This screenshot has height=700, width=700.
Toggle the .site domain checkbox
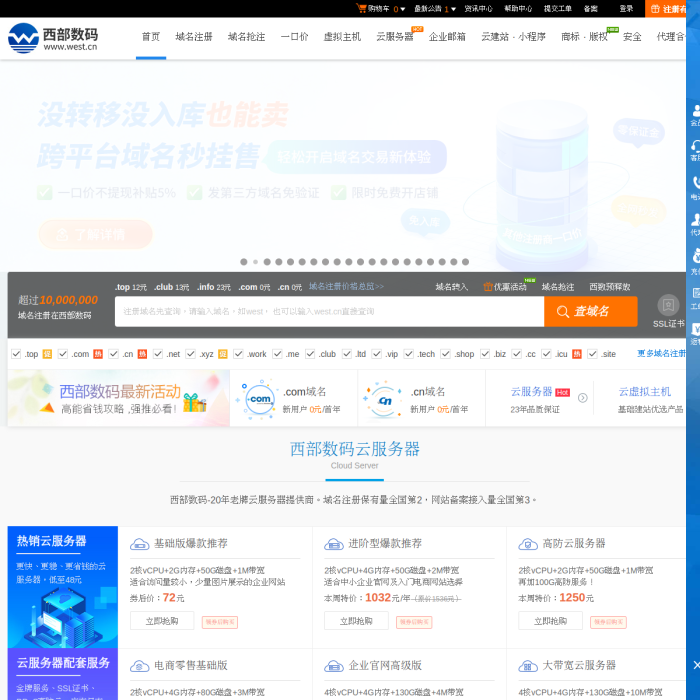point(592,354)
